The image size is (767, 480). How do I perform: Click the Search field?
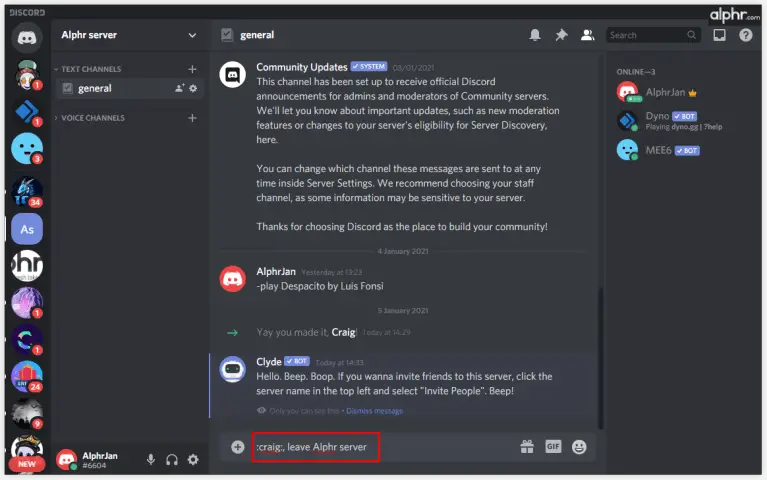click(x=653, y=35)
